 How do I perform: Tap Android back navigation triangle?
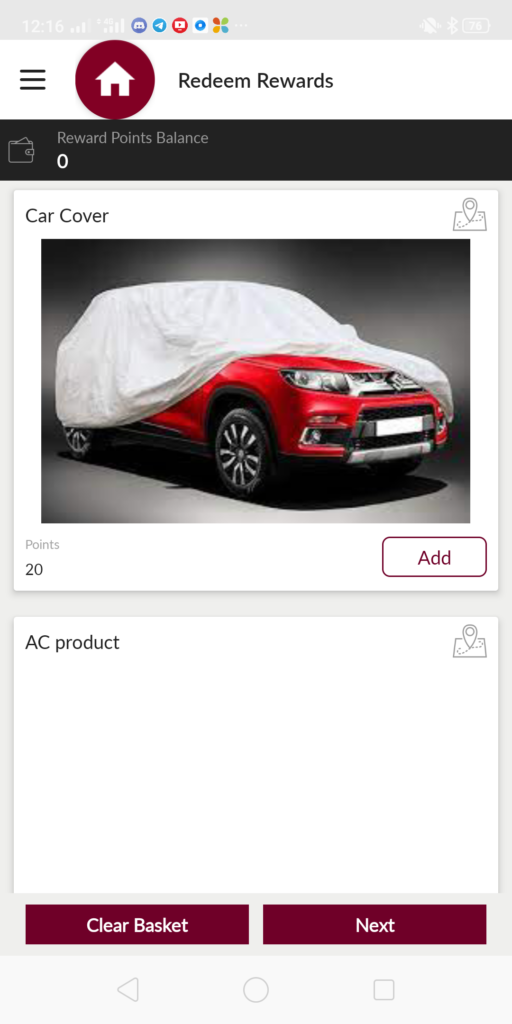coord(128,989)
